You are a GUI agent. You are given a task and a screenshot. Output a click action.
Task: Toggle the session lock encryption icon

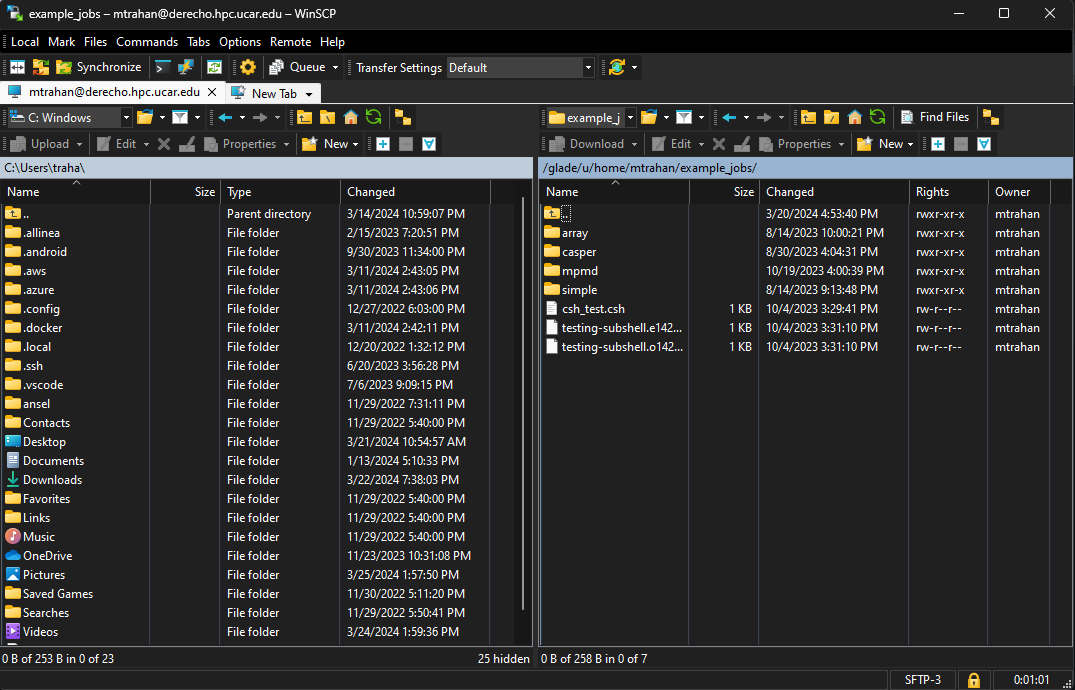click(972, 680)
